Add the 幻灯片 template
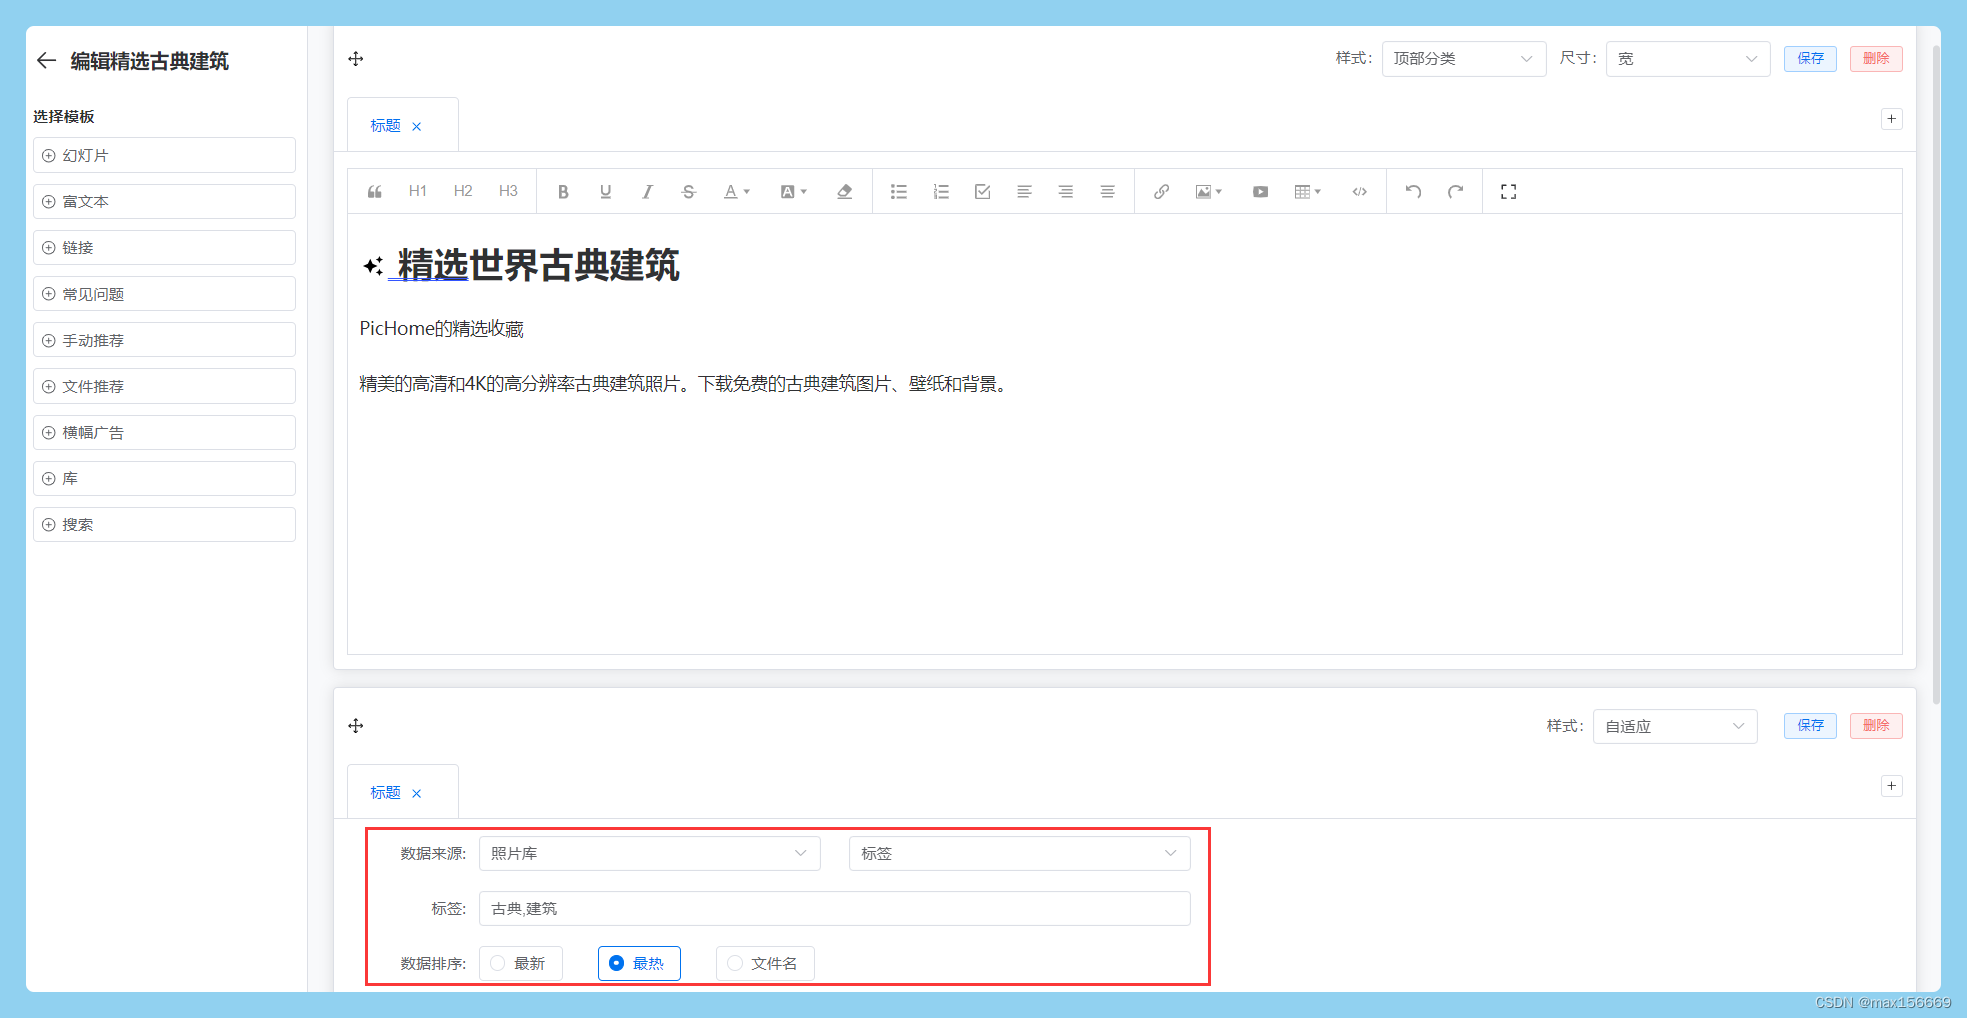The image size is (1967, 1018). coord(164,155)
